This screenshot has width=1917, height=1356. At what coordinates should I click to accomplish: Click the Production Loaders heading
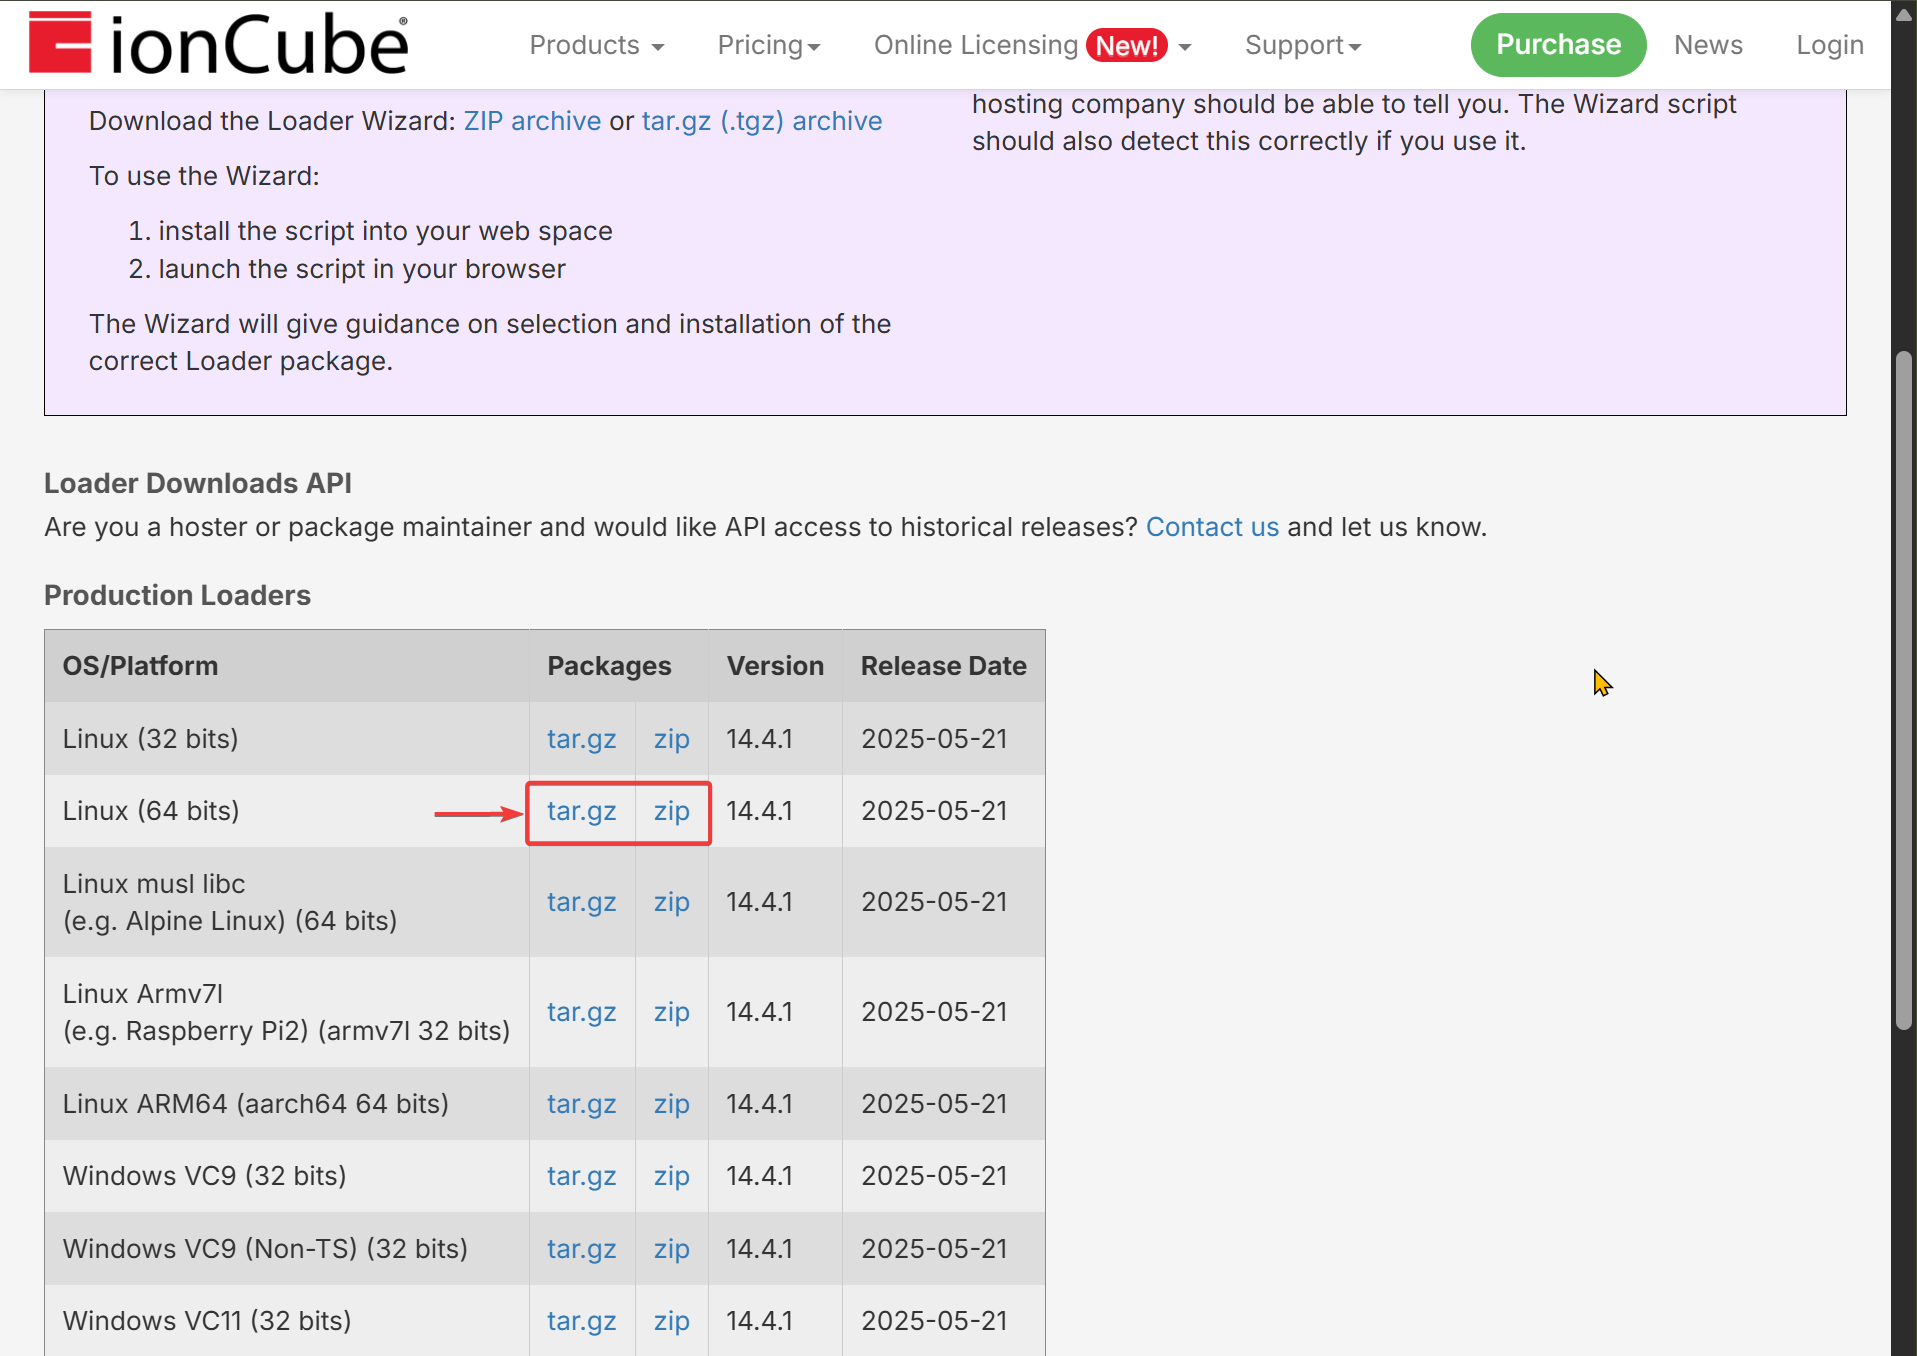coord(177,595)
